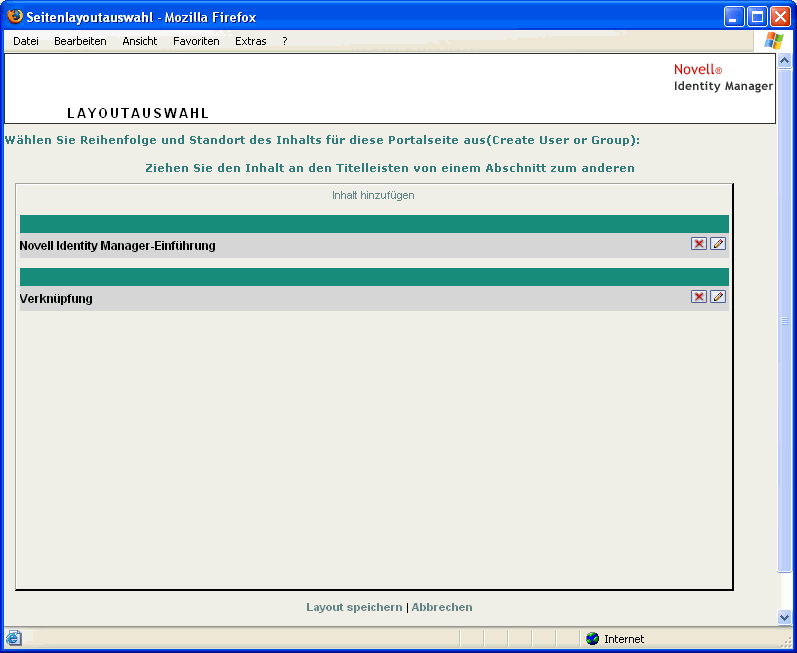This screenshot has height=653, width=797.
Task: Click the page icon in status bar
Action: (x=14, y=638)
